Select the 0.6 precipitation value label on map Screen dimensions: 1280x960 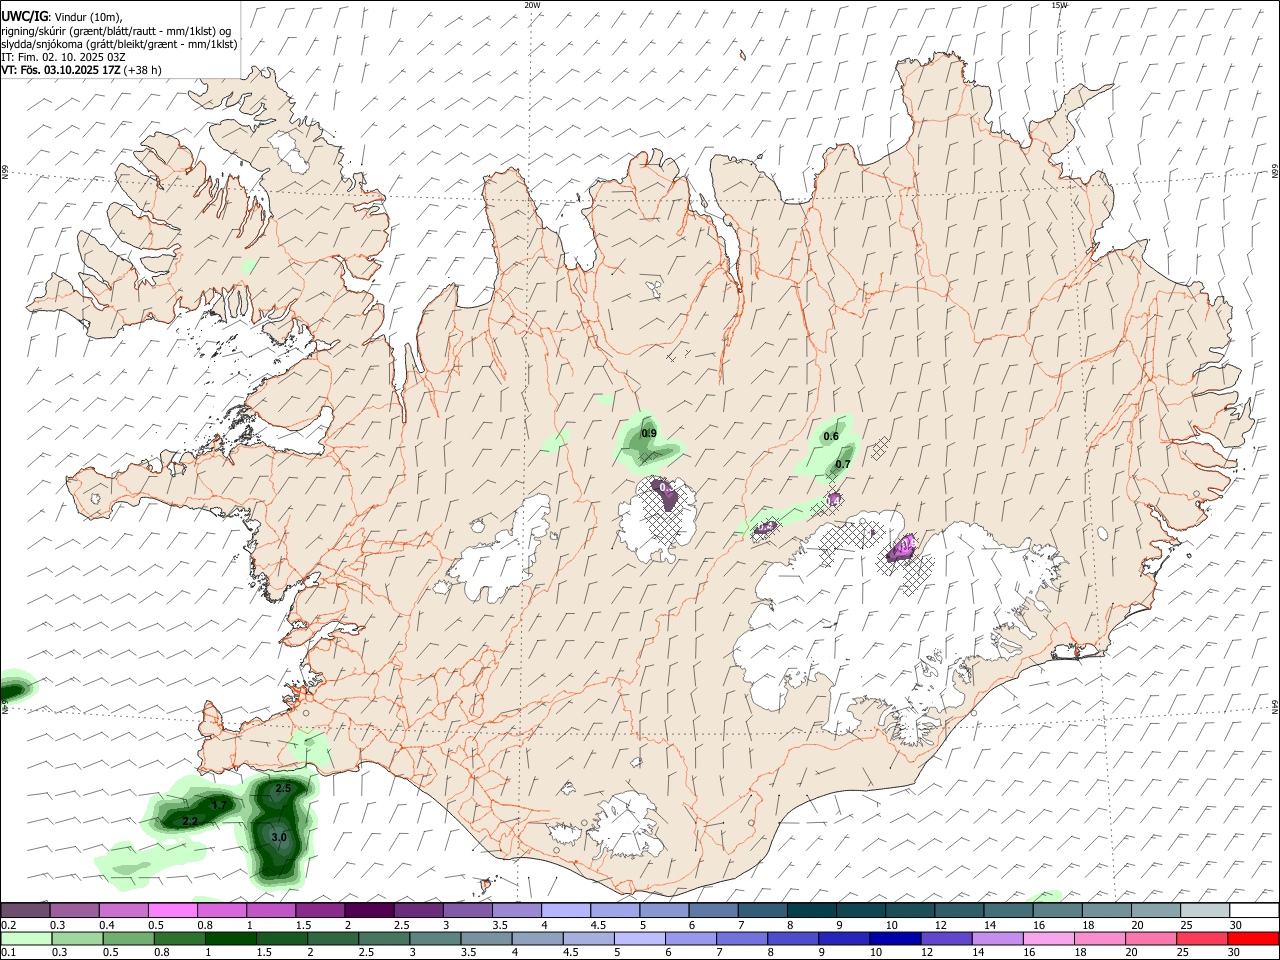[831, 436]
